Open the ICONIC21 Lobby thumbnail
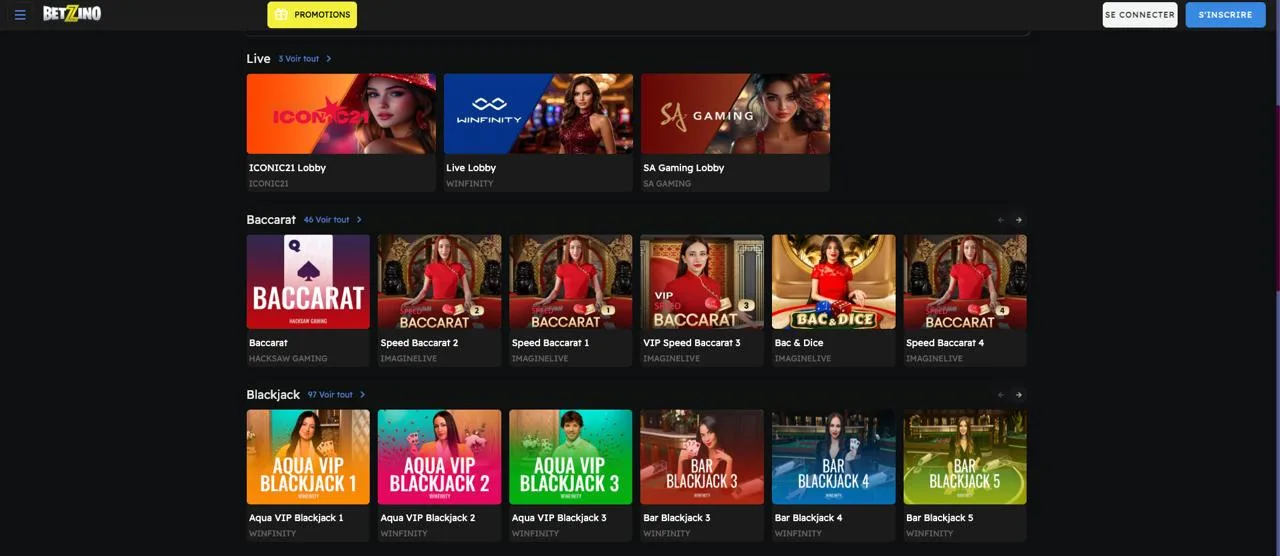Screen dimensions: 1280x556 tap(341, 114)
